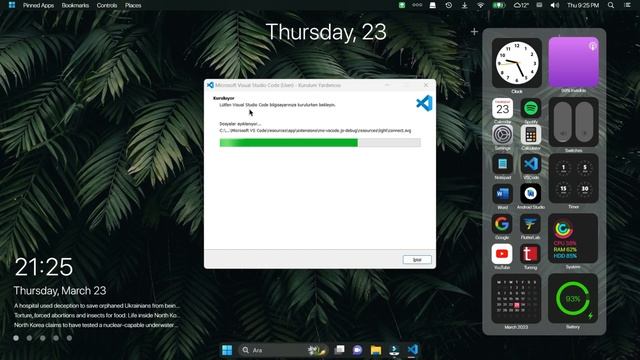Toggle the left switch in Switches widget
The height and width of the screenshot is (360, 640).
point(562,122)
